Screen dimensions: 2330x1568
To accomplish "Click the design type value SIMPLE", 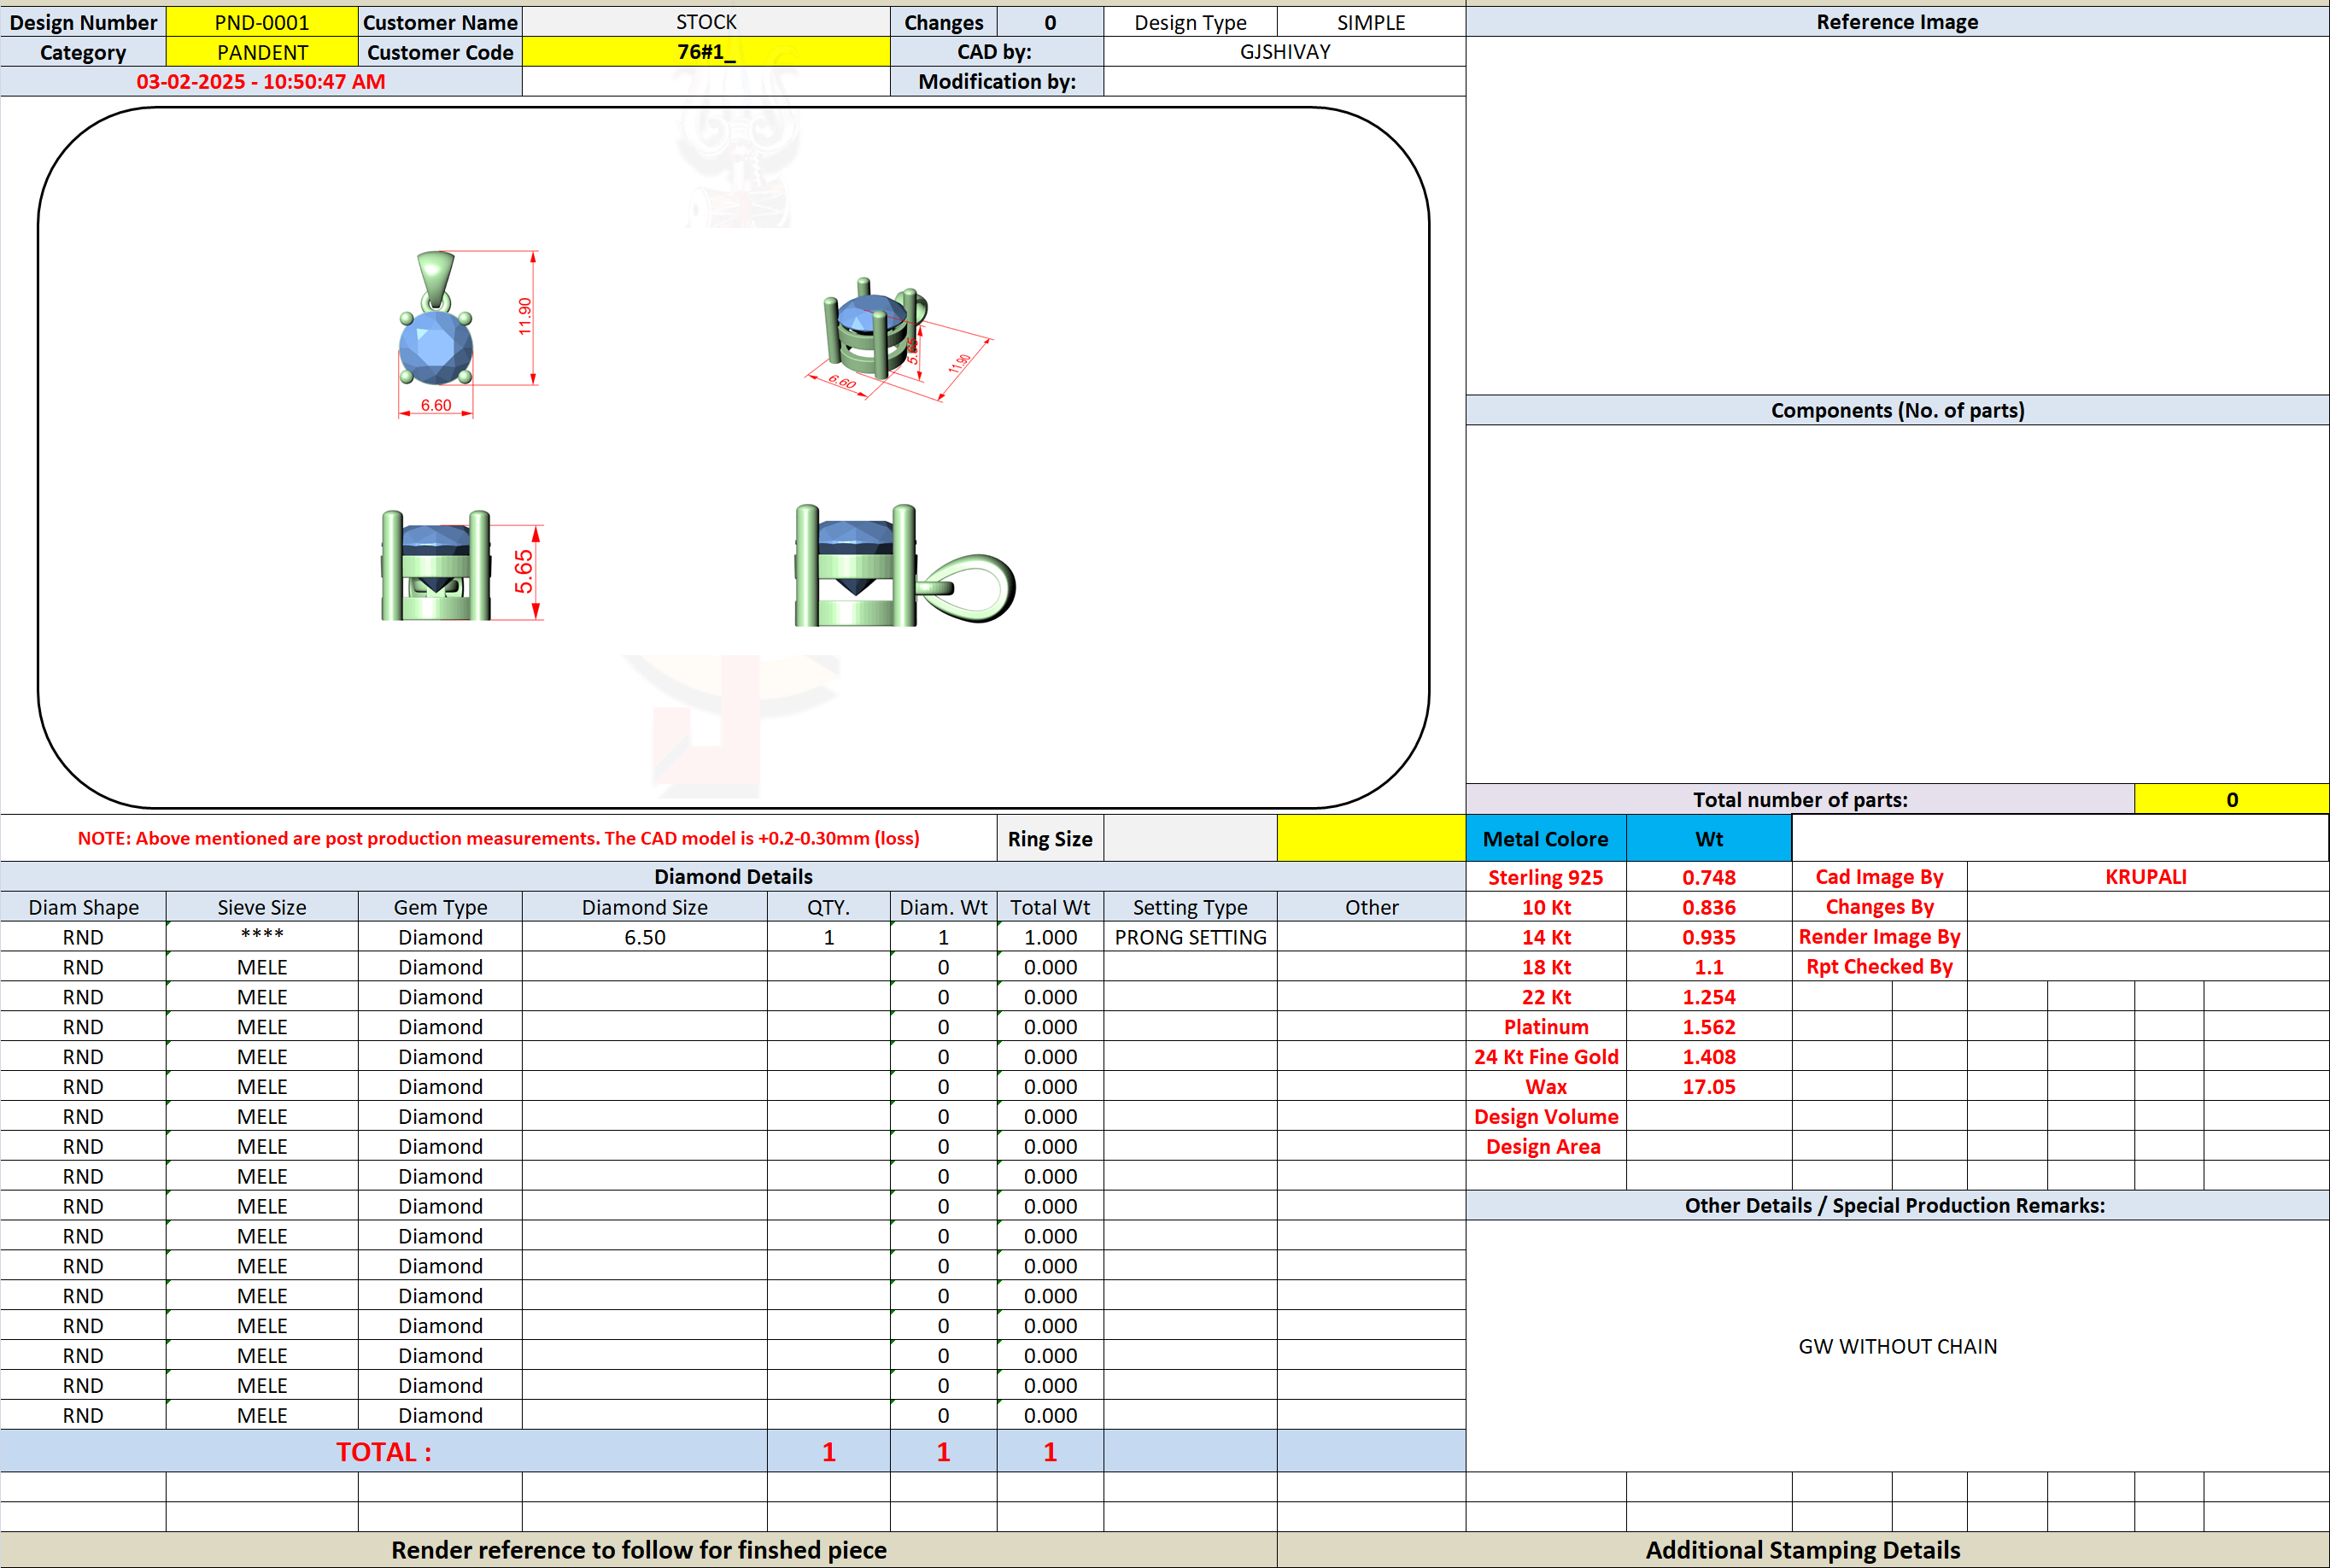I will pos(1371,22).
